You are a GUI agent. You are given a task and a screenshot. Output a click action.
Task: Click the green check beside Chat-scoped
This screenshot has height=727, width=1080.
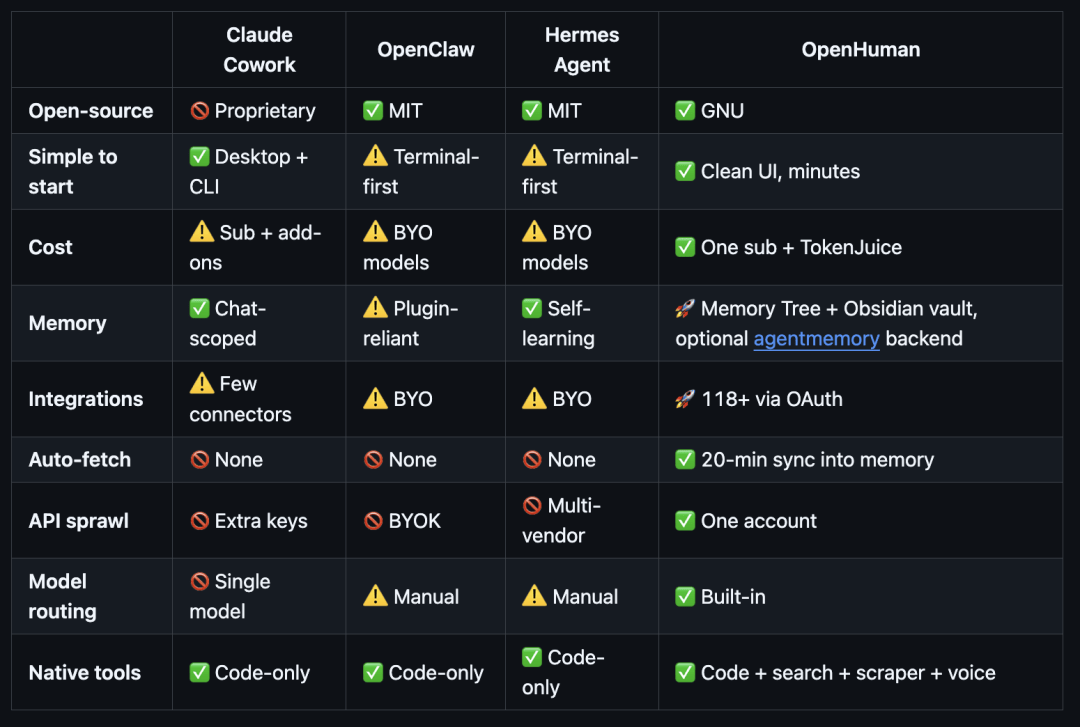[200, 308]
